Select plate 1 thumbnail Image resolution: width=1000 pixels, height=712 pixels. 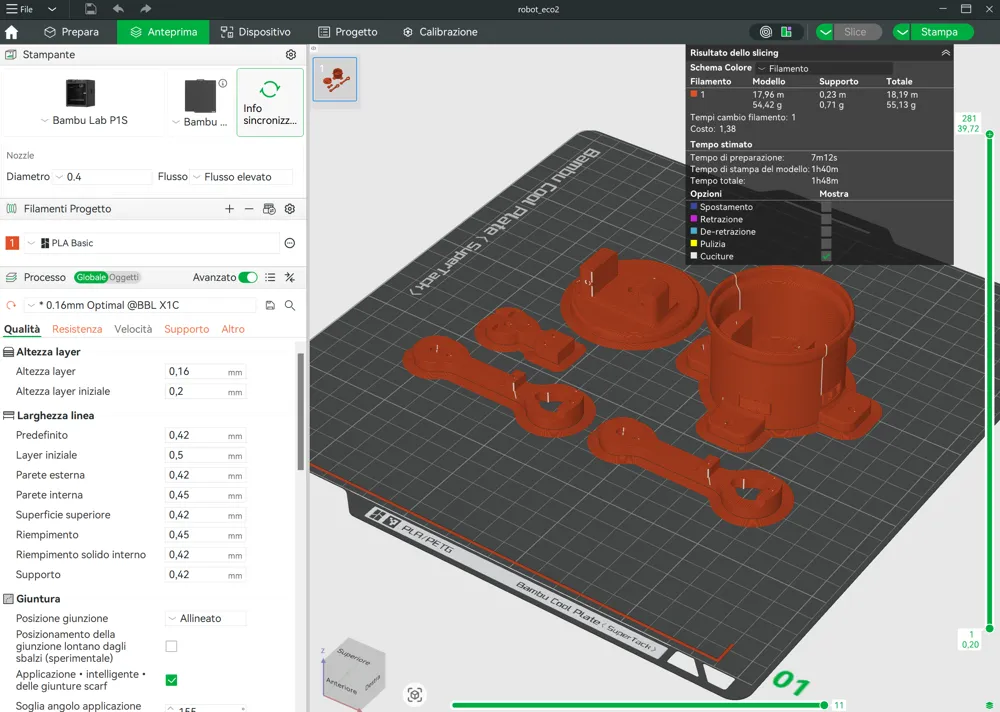pyautogui.click(x=335, y=79)
